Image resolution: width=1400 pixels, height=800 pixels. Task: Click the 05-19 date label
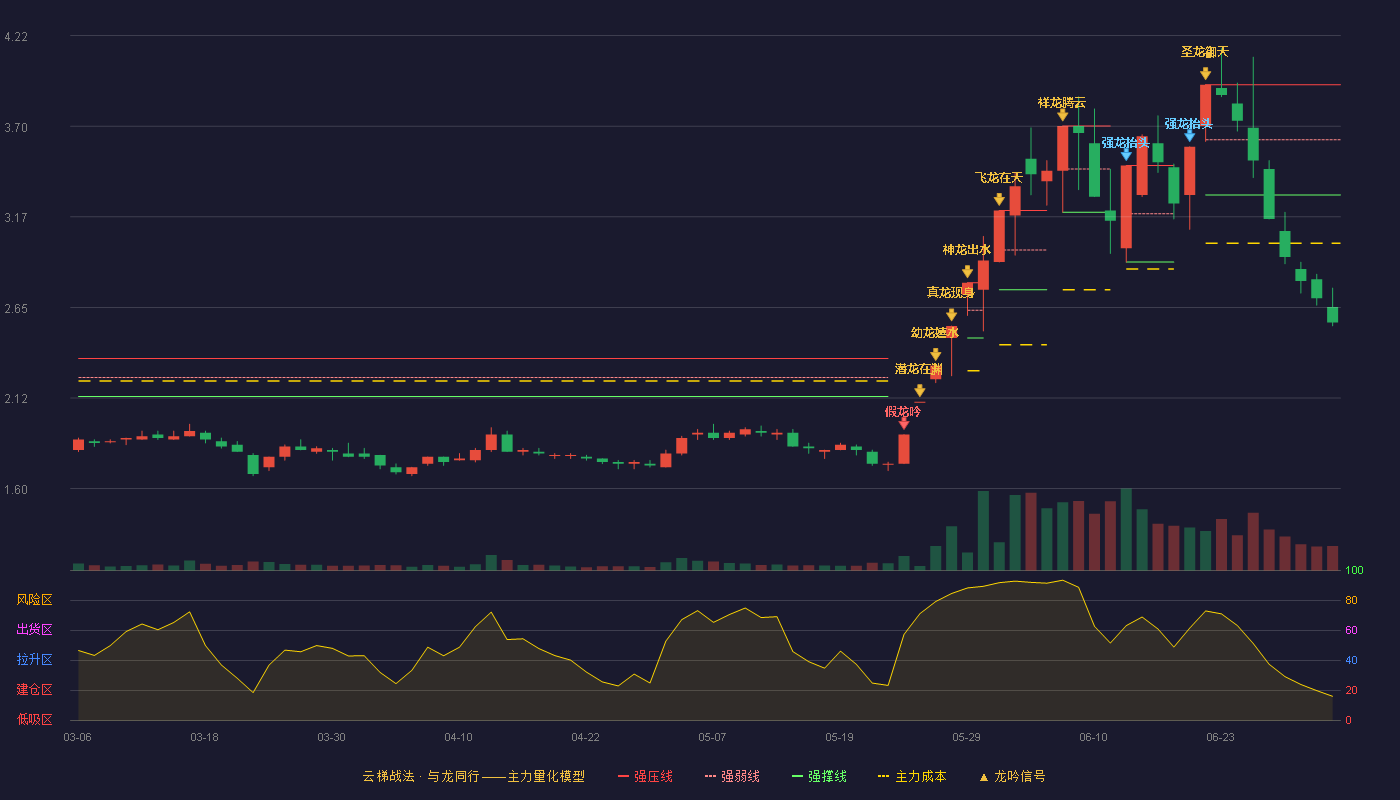click(839, 737)
